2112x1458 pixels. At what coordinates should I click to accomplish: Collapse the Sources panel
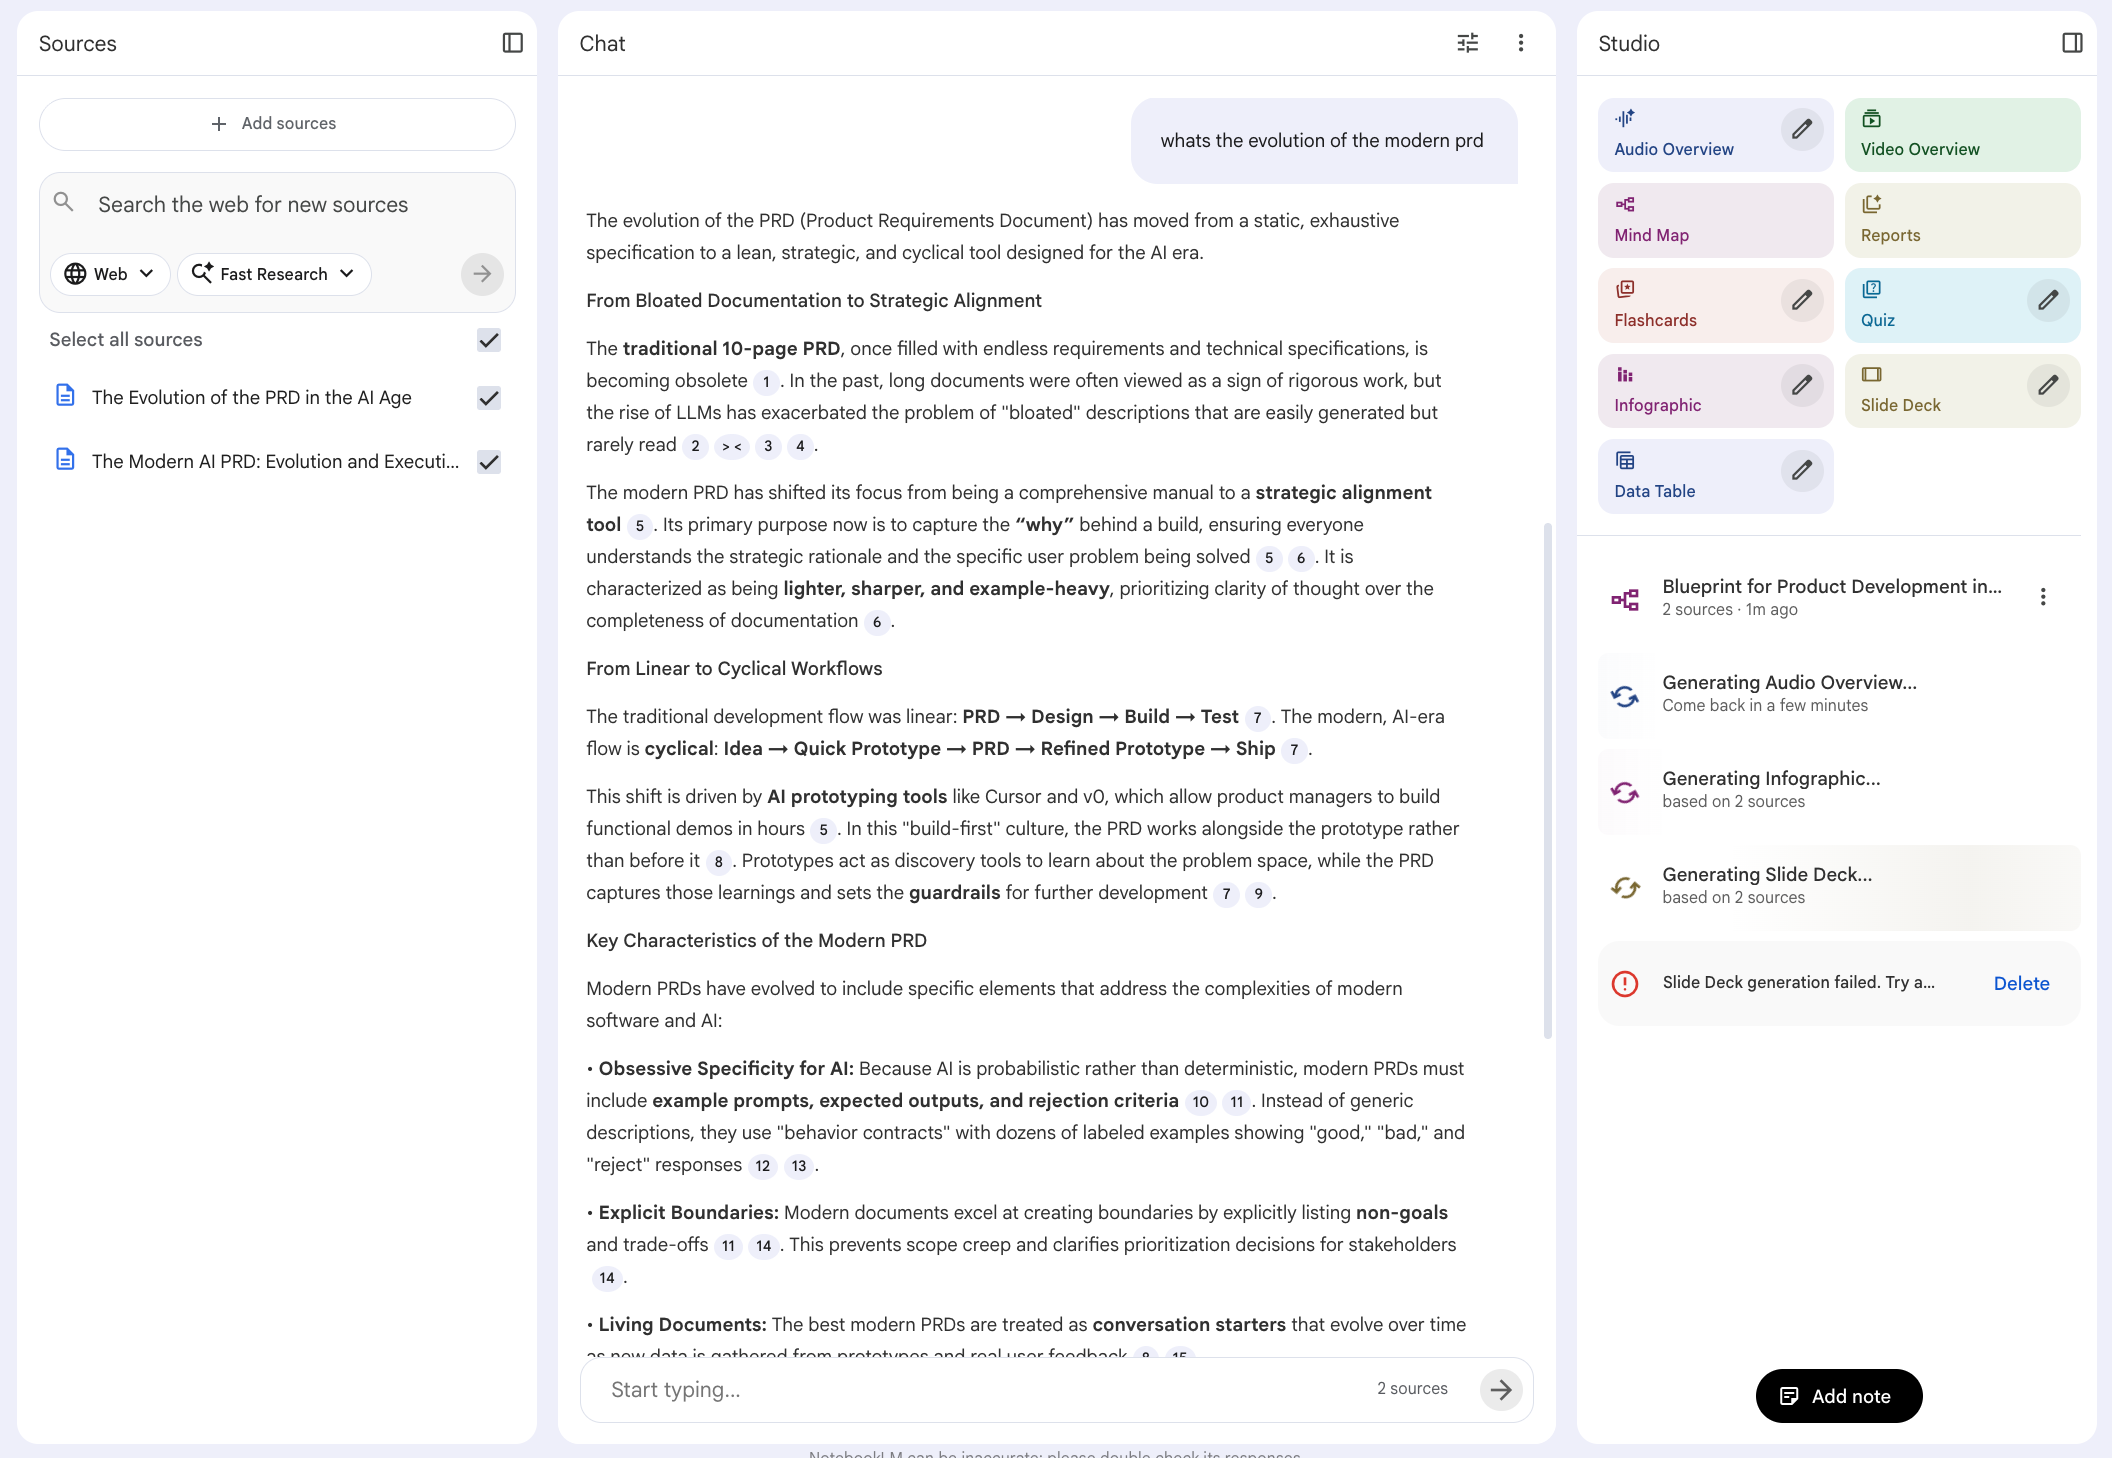[512, 43]
